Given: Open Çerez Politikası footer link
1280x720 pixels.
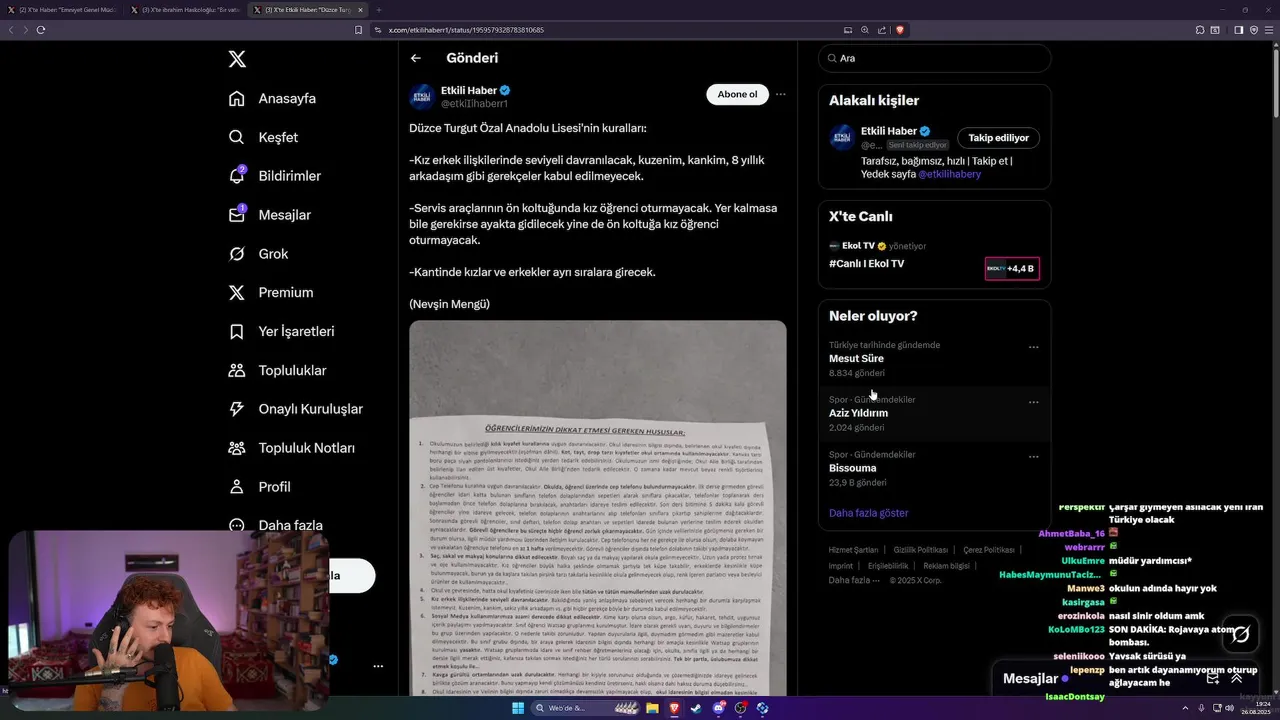Looking at the screenshot, I should (x=989, y=550).
